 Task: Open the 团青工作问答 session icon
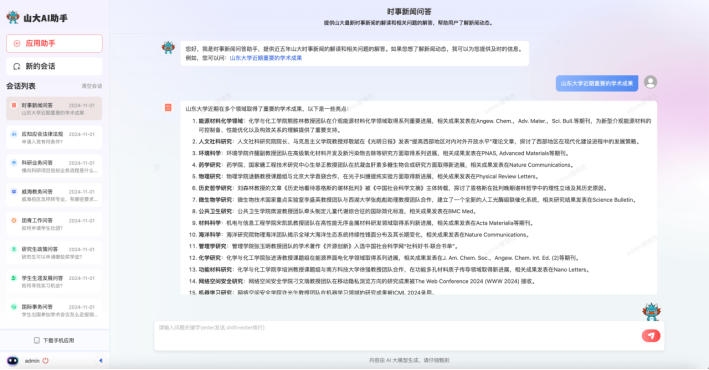[14, 221]
